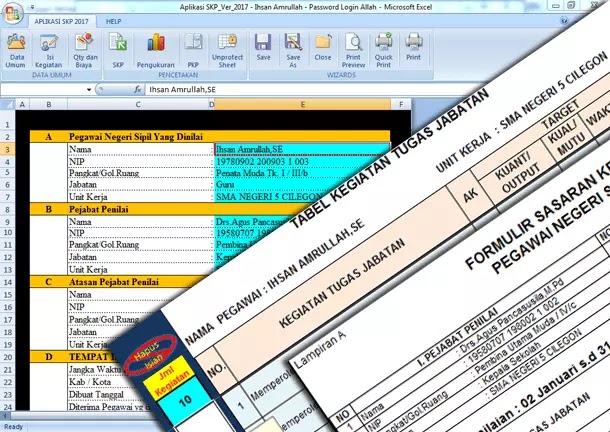Viewport: 610px width, 432px height.
Task: Select the Nama cell Ihsan Amrullah,SE
Action: point(302,149)
